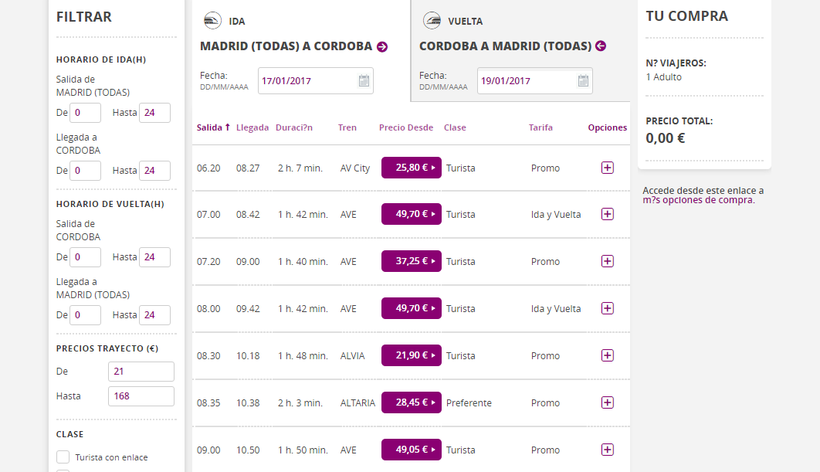This screenshot has height=472, width=820.
Task: Switch to the IDA tab
Action: pyautogui.click(x=237, y=21)
